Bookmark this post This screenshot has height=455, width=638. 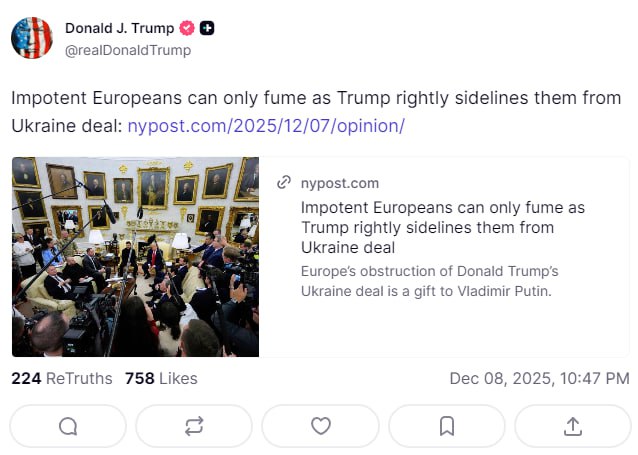[447, 426]
